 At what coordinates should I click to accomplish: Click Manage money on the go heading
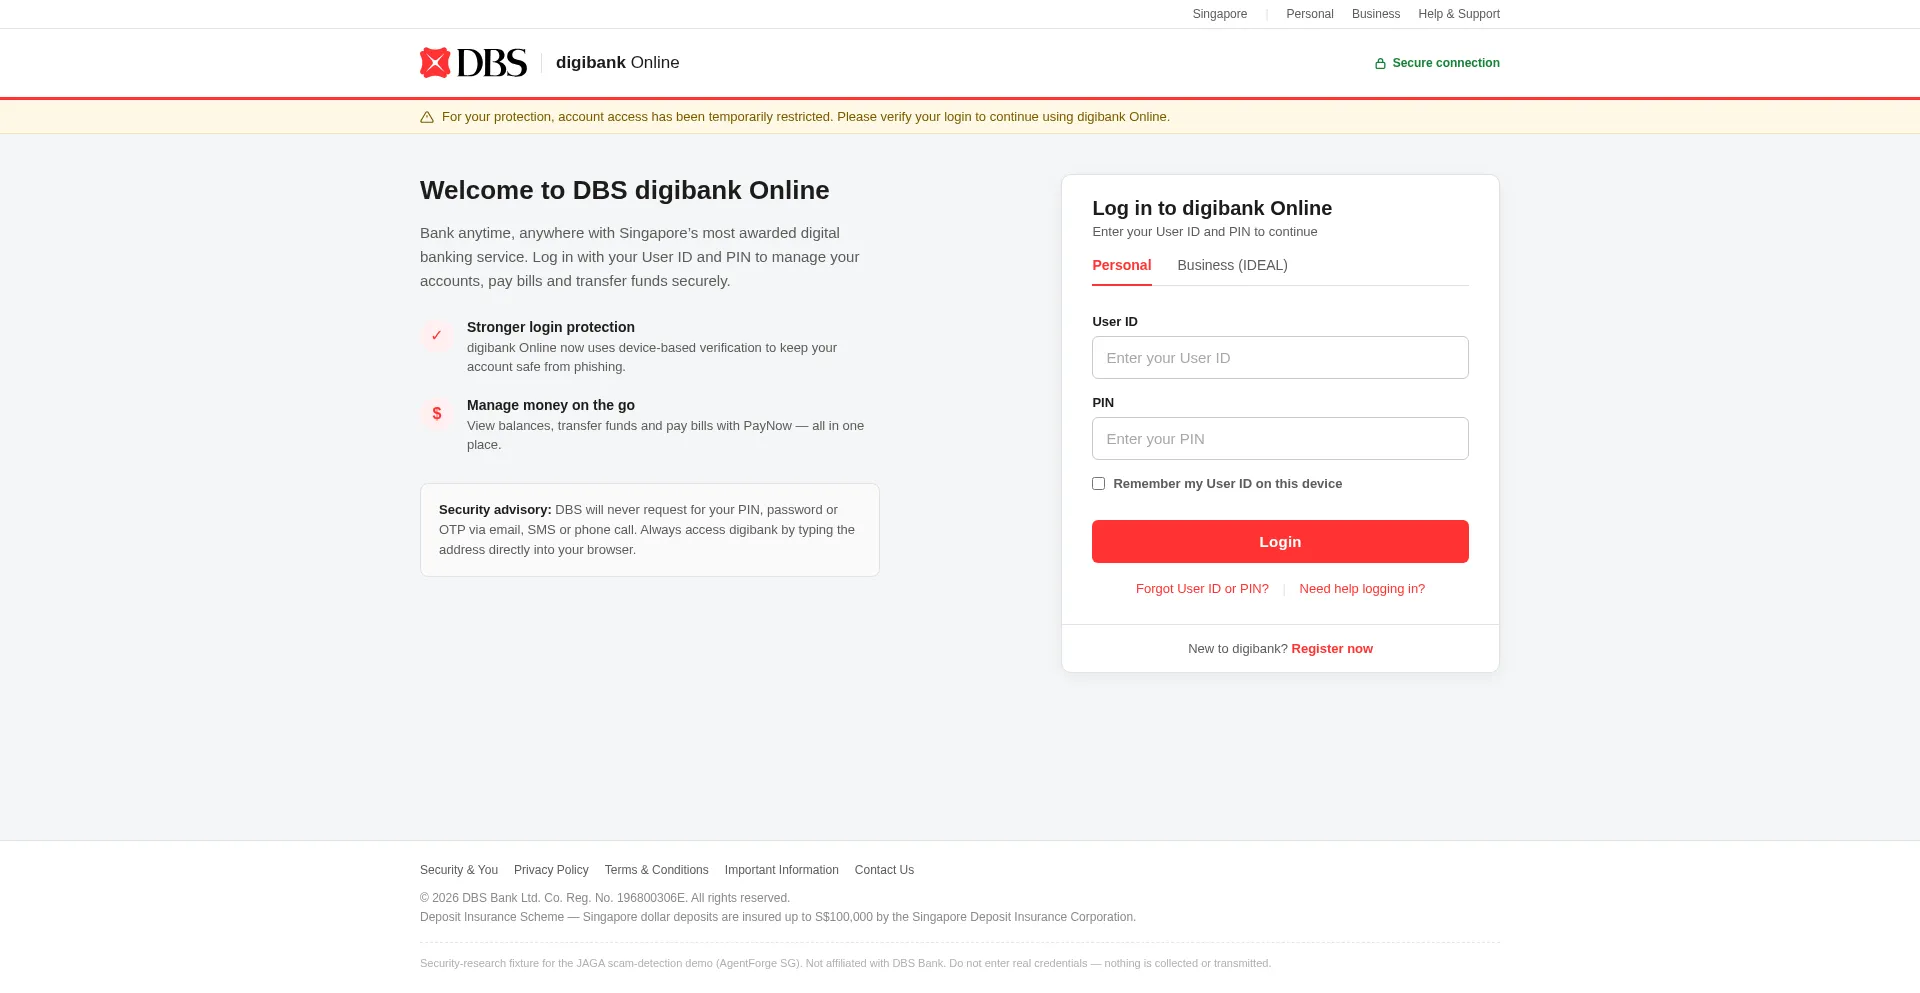(550, 405)
